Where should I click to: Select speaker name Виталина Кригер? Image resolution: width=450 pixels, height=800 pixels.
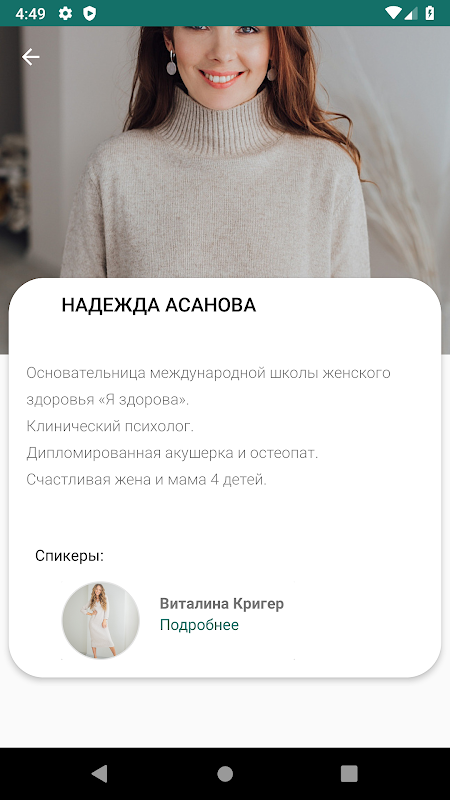[222, 604]
